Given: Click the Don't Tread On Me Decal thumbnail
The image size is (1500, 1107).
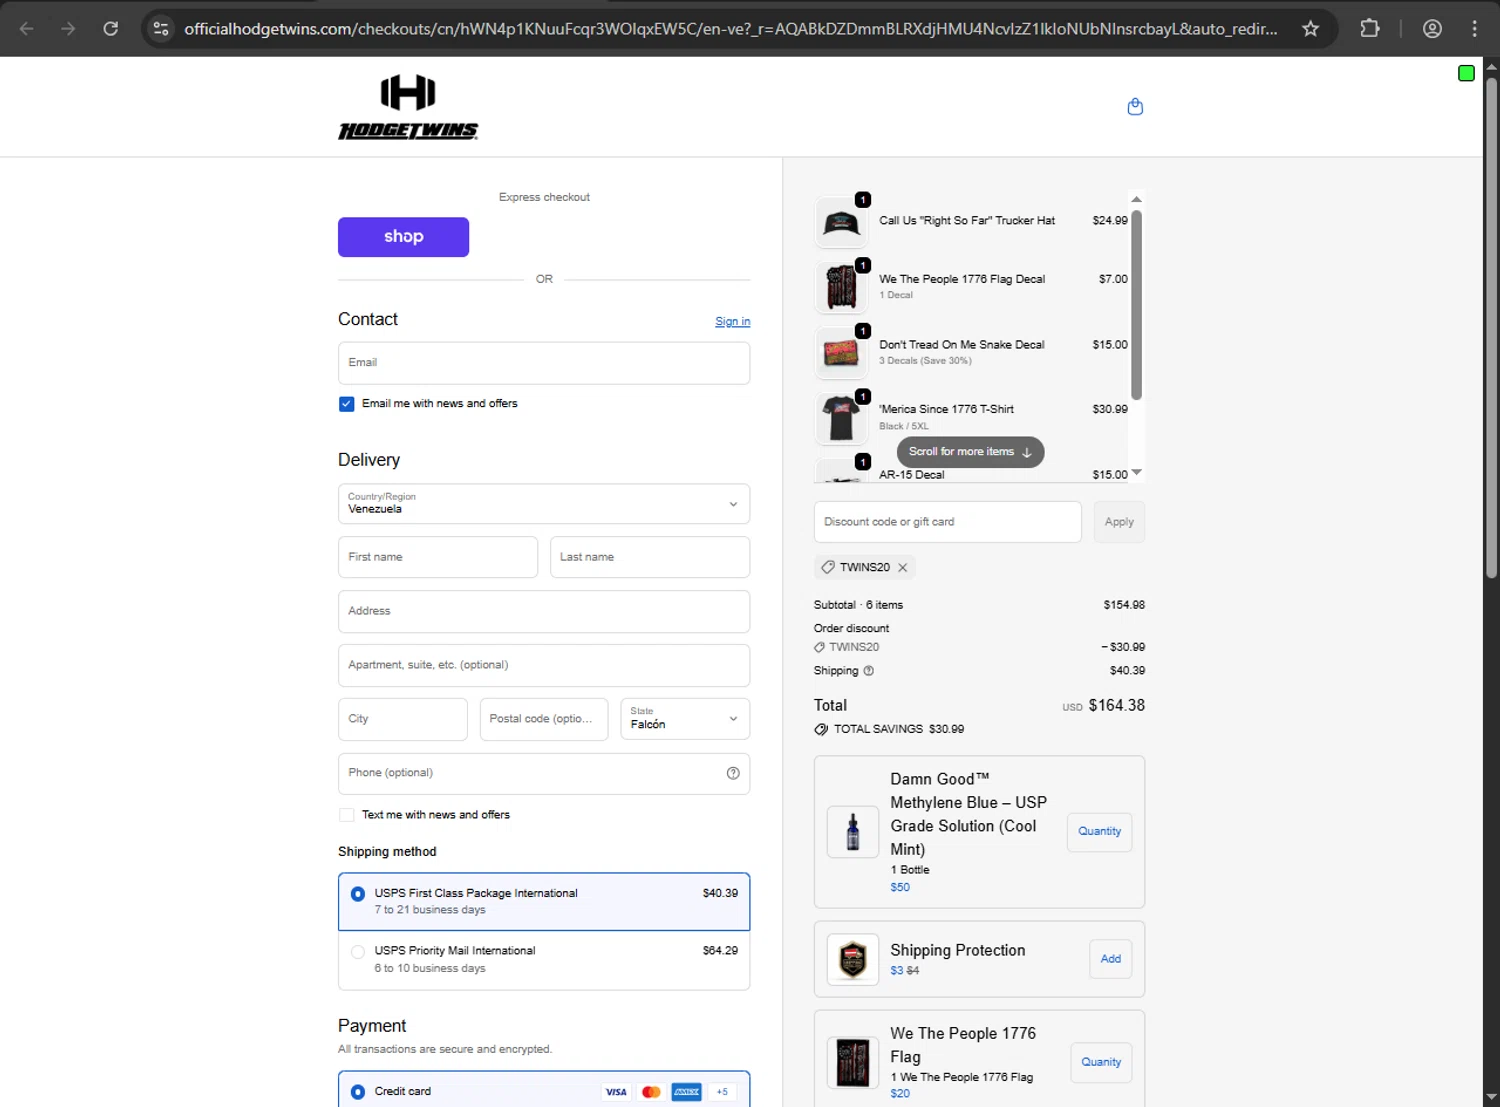Looking at the screenshot, I should 841,353.
